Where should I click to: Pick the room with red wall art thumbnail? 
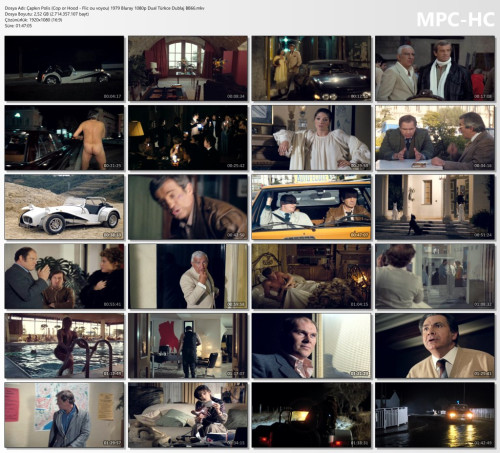pyautogui.click(x=188, y=346)
